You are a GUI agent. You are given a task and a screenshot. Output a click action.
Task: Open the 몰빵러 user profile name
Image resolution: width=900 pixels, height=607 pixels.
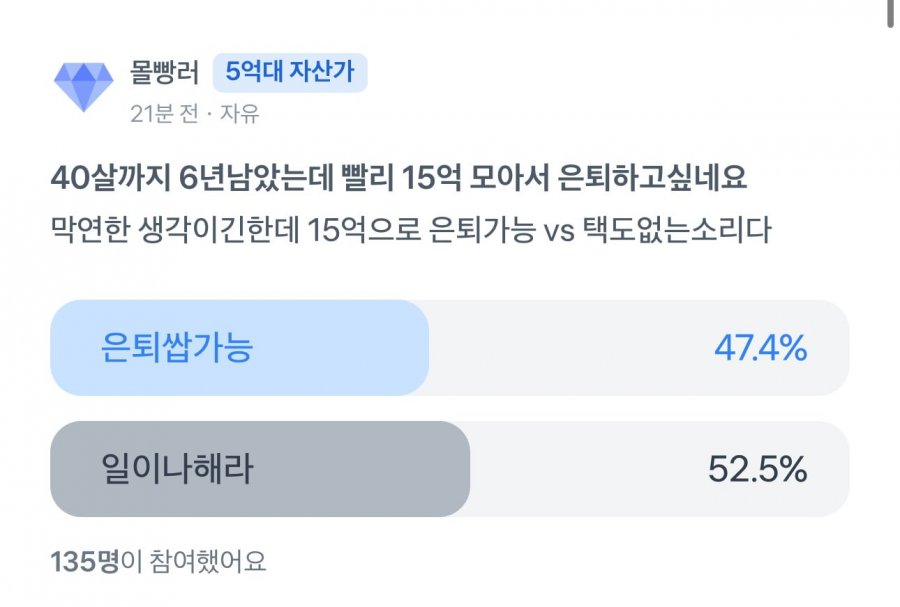point(164,72)
